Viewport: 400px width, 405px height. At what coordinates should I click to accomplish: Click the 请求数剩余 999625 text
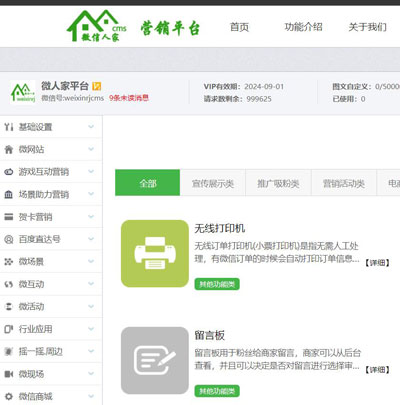point(238,99)
